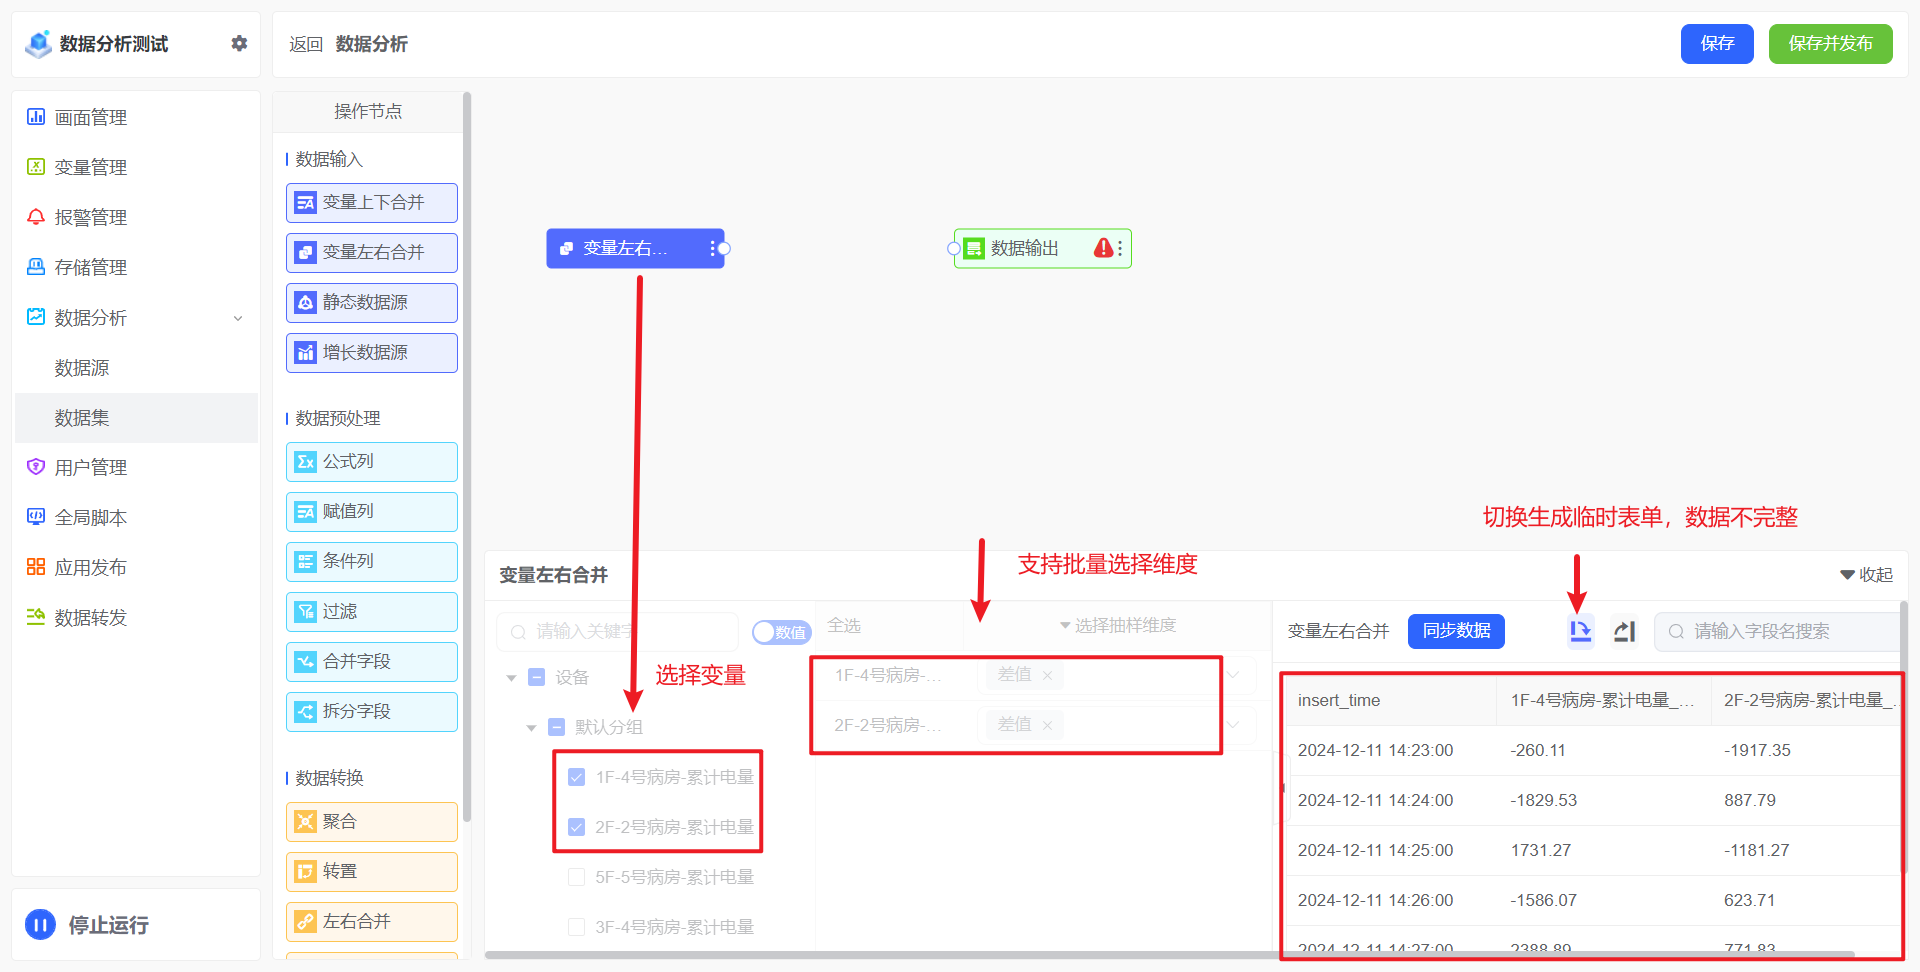Viewport: 1920px width, 972px height.
Task: Select the 静态数据源 node icon
Action: click(x=305, y=303)
